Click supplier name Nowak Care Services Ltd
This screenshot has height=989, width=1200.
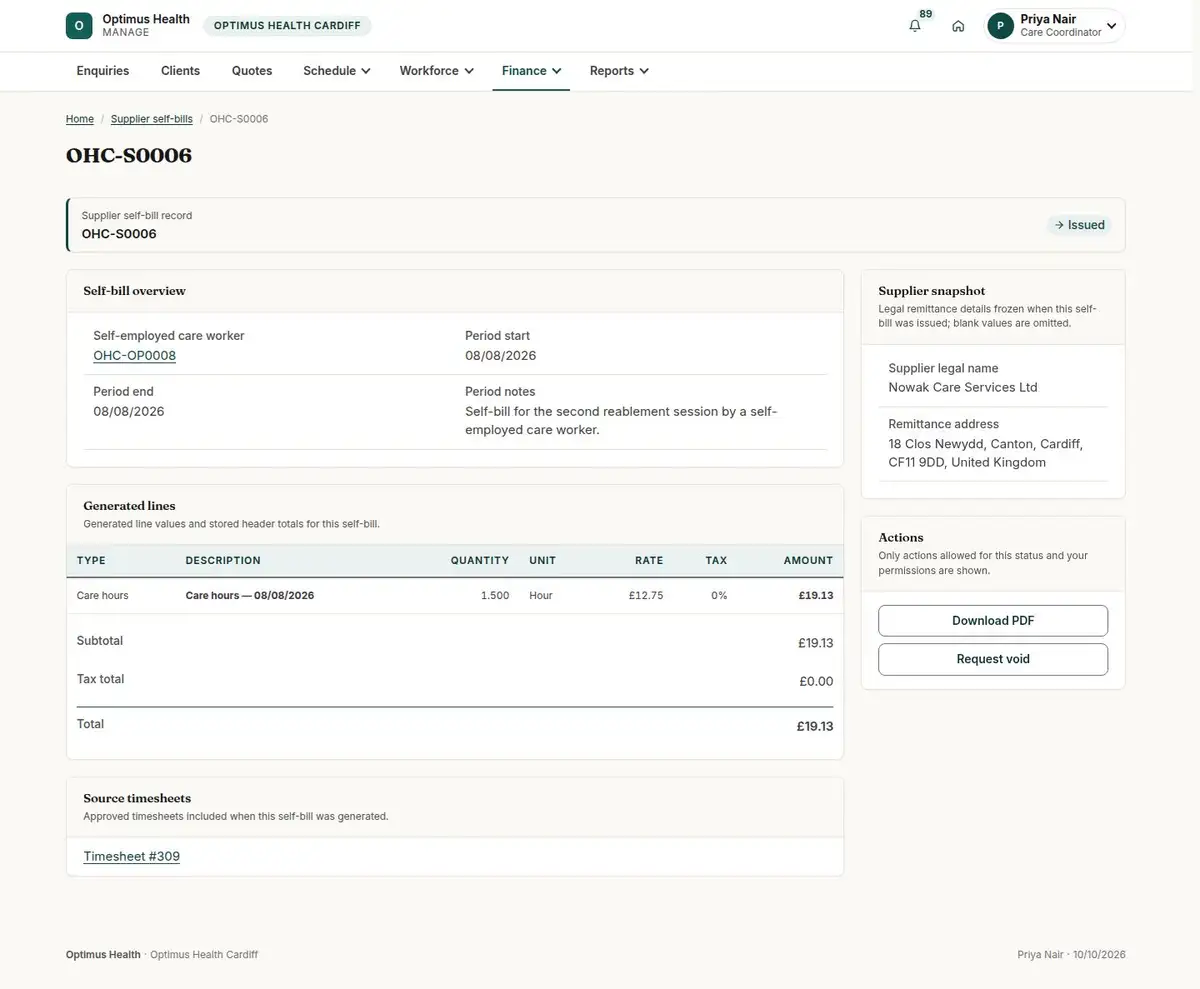tap(963, 387)
